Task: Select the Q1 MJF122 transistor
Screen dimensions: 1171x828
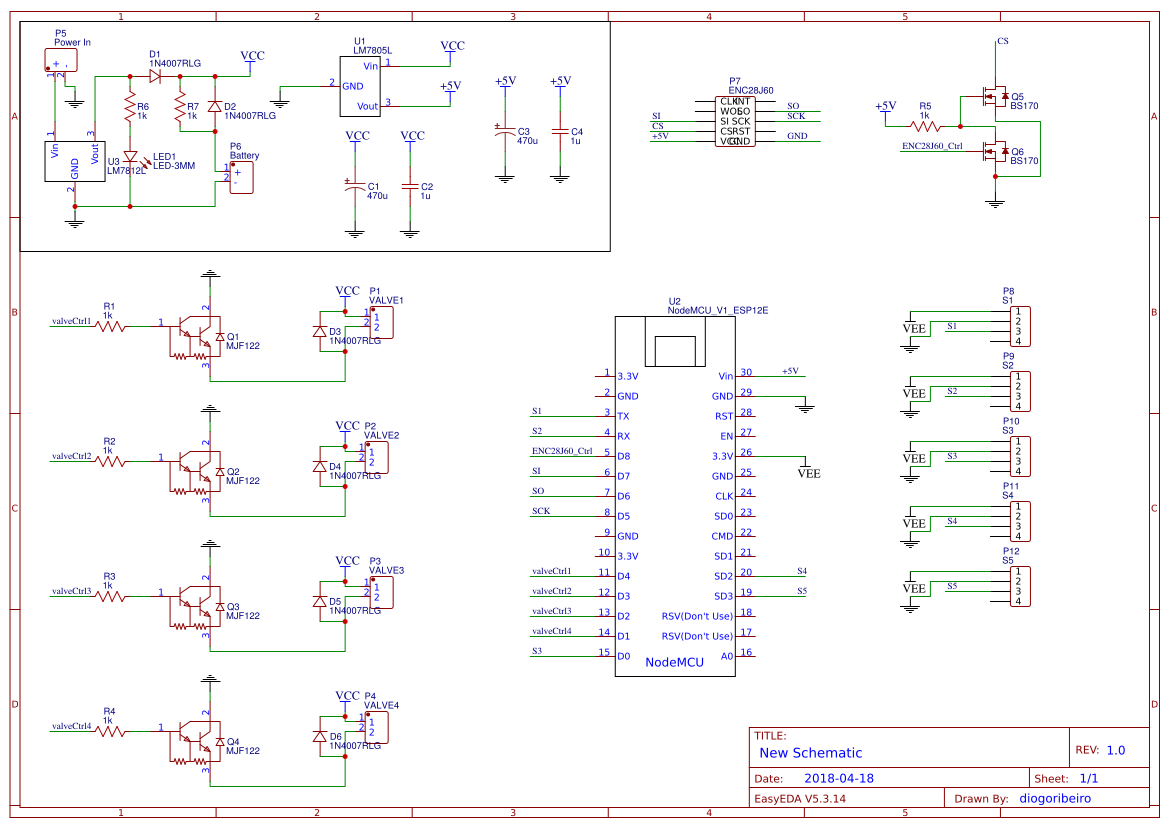Action: tap(196, 337)
